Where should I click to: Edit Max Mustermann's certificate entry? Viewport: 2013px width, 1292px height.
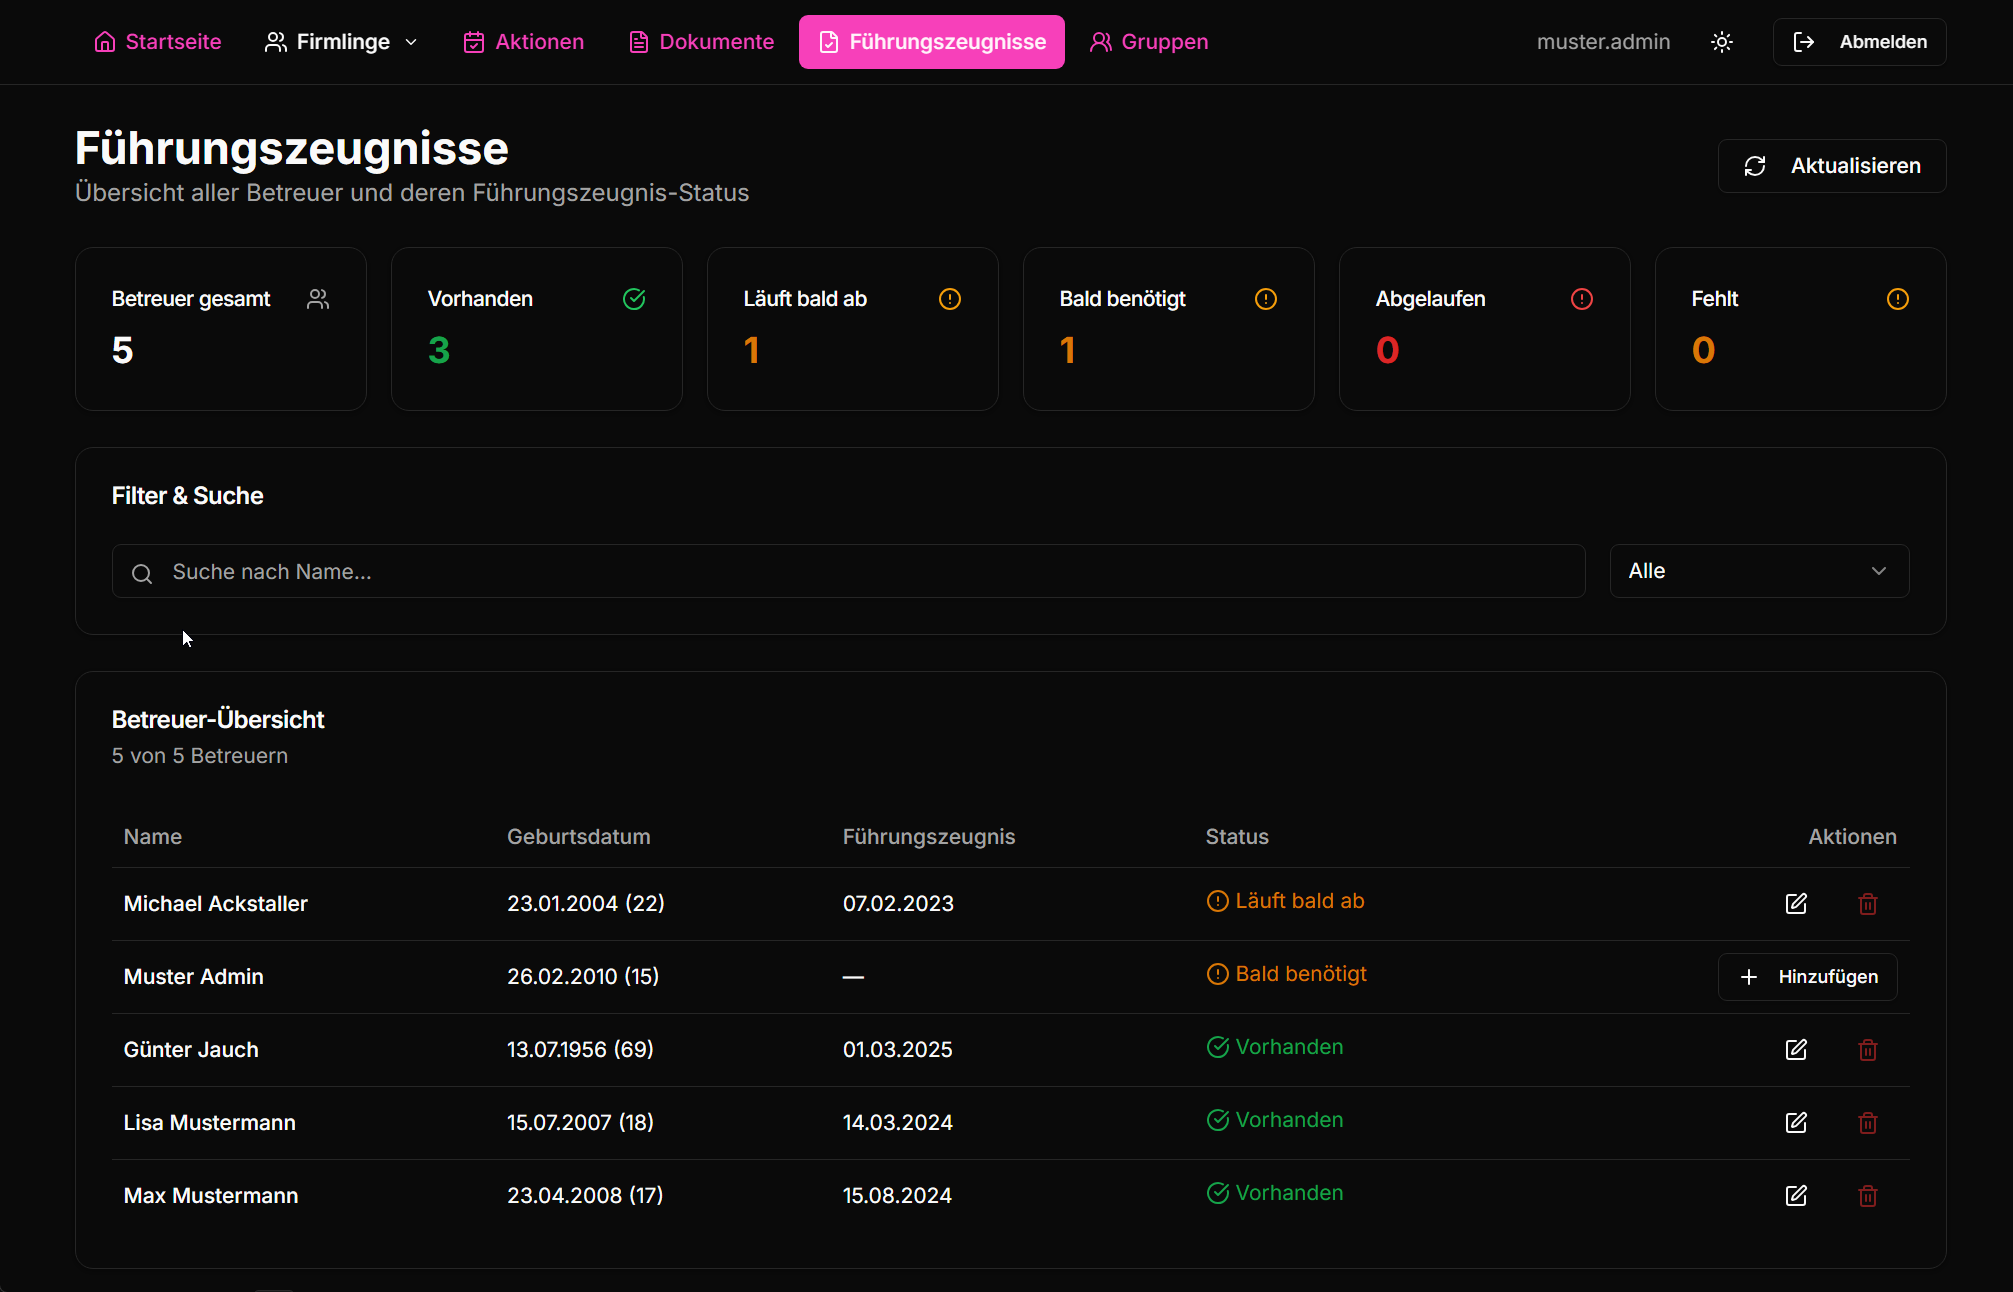(1796, 1196)
